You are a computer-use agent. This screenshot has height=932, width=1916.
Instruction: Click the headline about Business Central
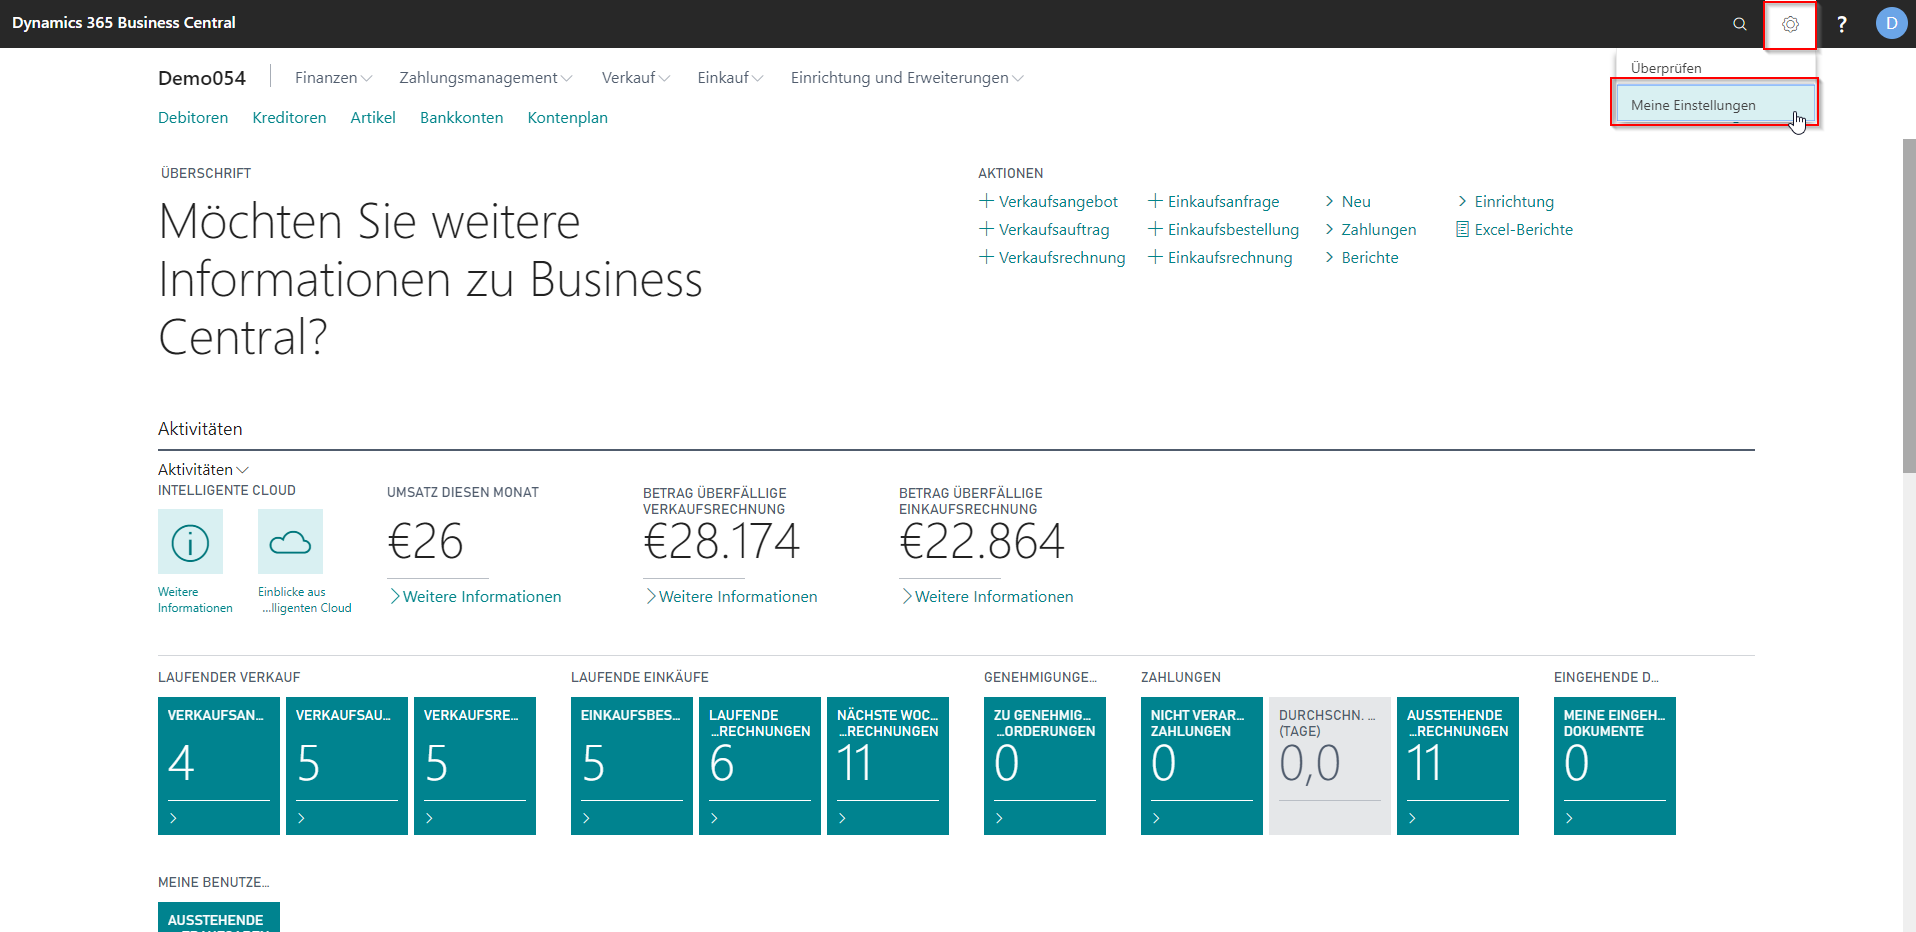click(x=430, y=279)
